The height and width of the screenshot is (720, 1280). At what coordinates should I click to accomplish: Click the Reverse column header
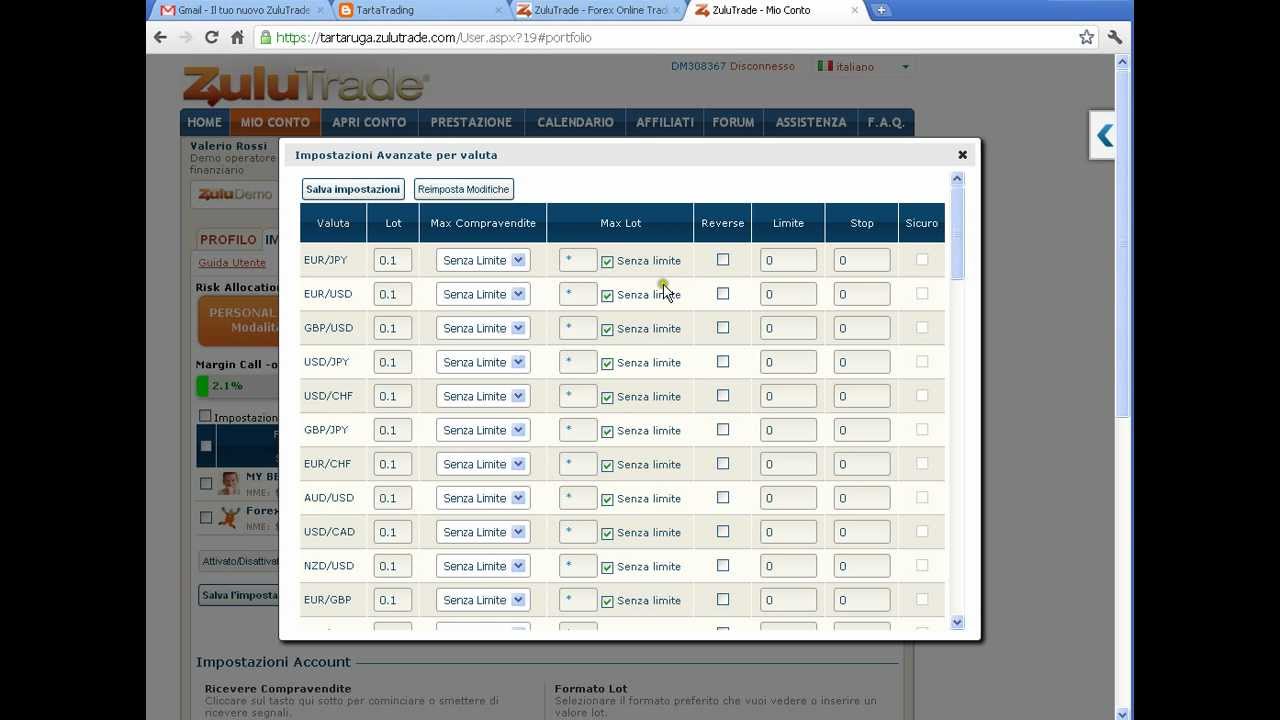(x=723, y=223)
